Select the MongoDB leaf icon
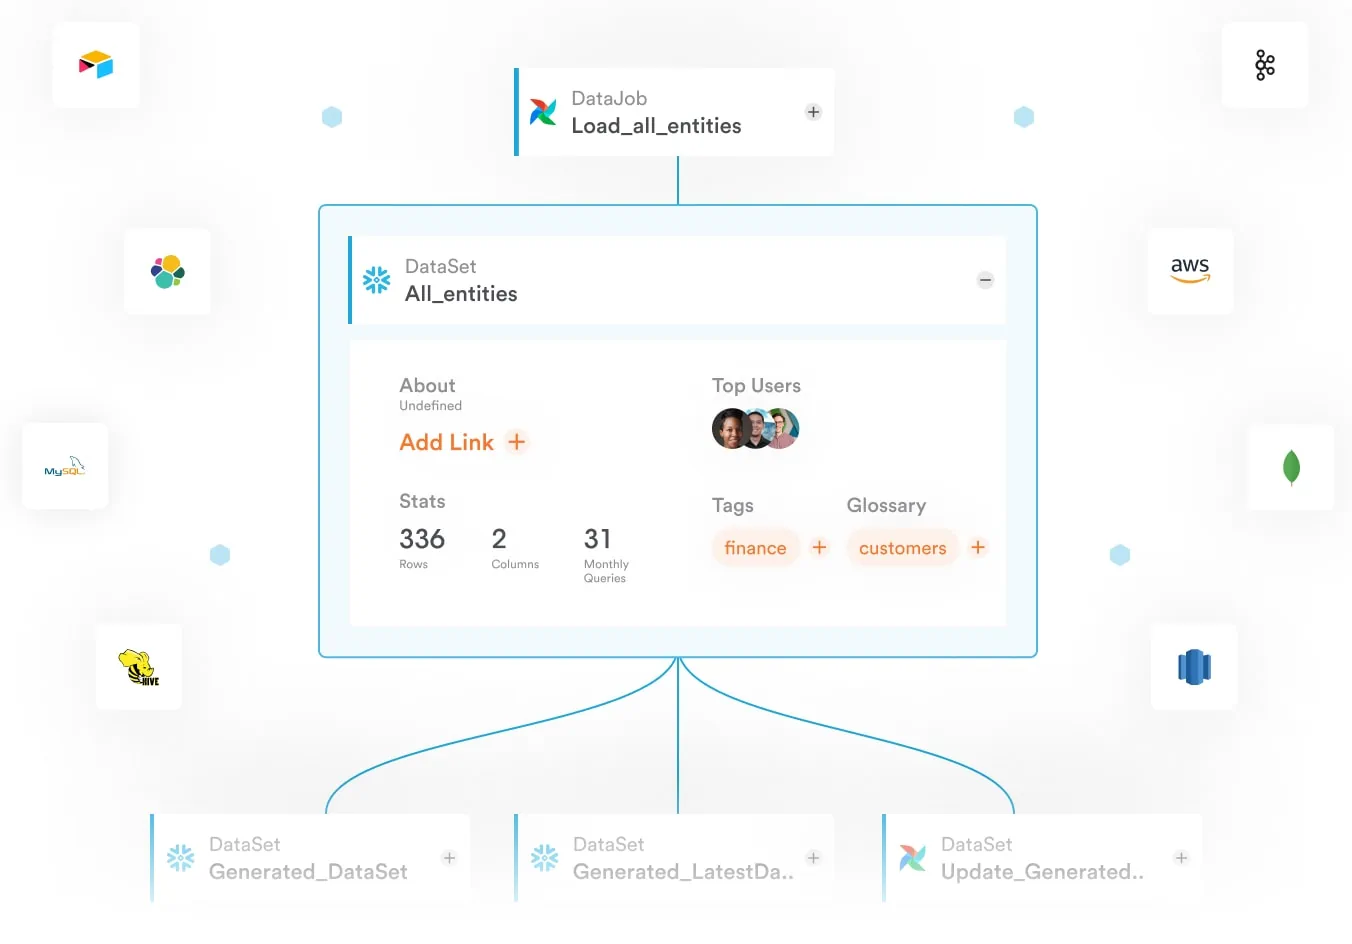Screen dimensions: 1352x944 [x=1291, y=467]
